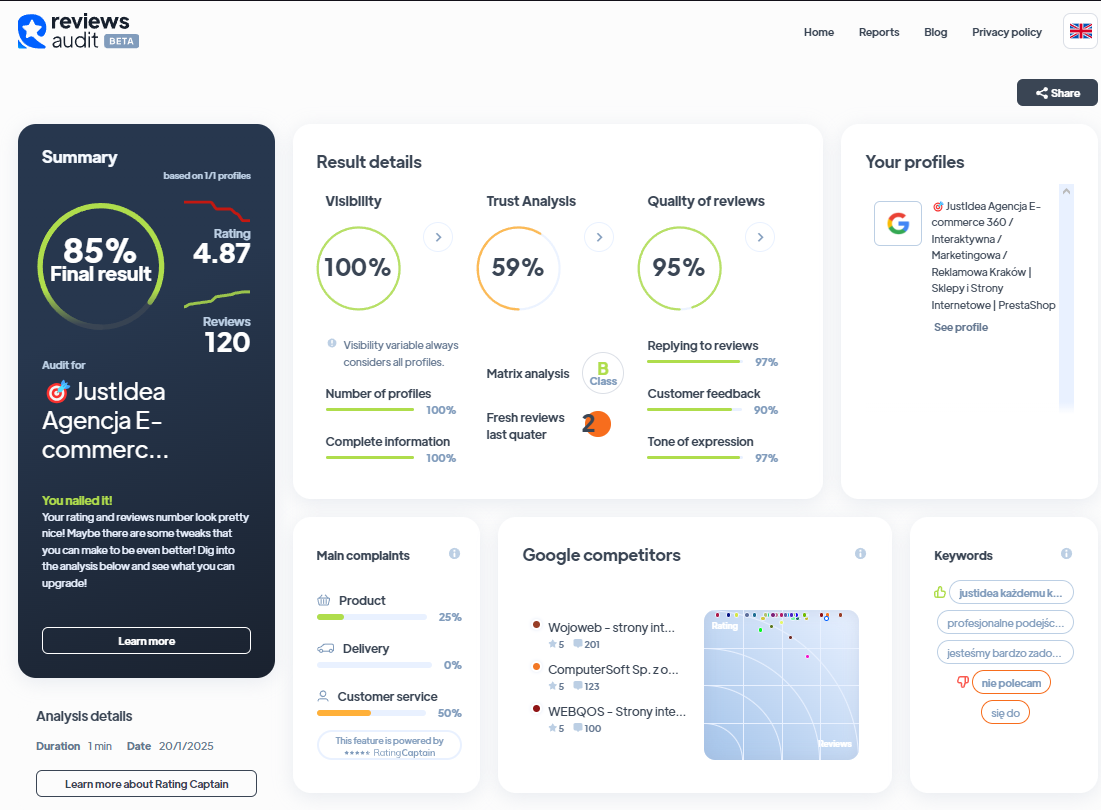Viewport: 1101px width, 810px height.
Task: Select the 'profesjonalne podejśc...' keyword
Action: pyautogui.click(x=1005, y=623)
